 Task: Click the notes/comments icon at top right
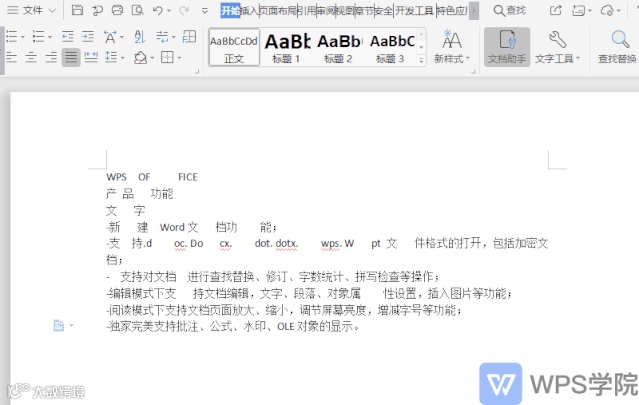[578, 10]
